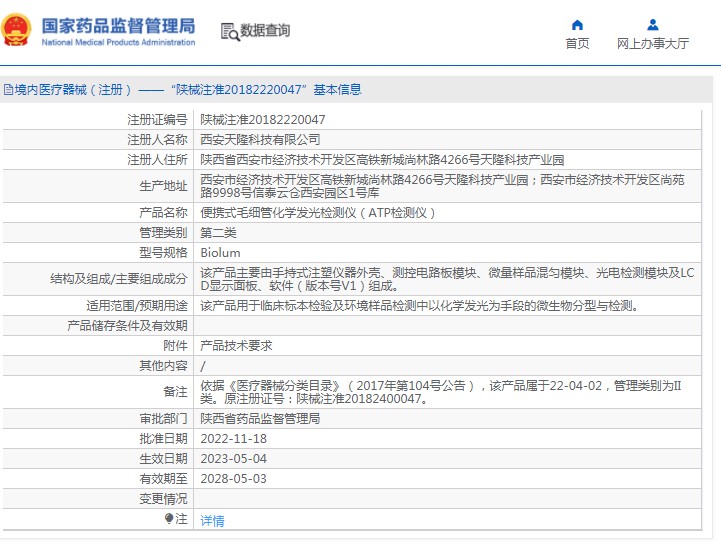Select the 结构及组成 description value
The height and width of the screenshot is (545, 721).
tap(447, 279)
